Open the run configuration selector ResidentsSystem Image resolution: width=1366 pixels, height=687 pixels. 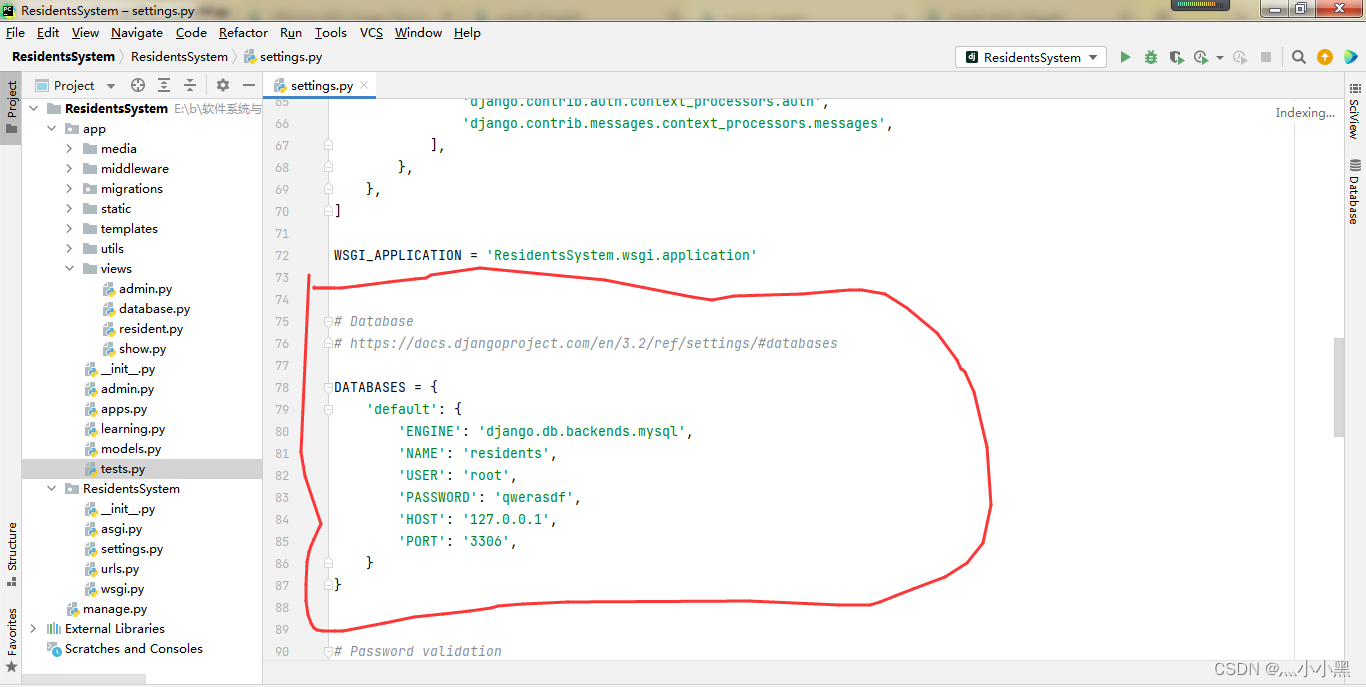(x=1031, y=57)
